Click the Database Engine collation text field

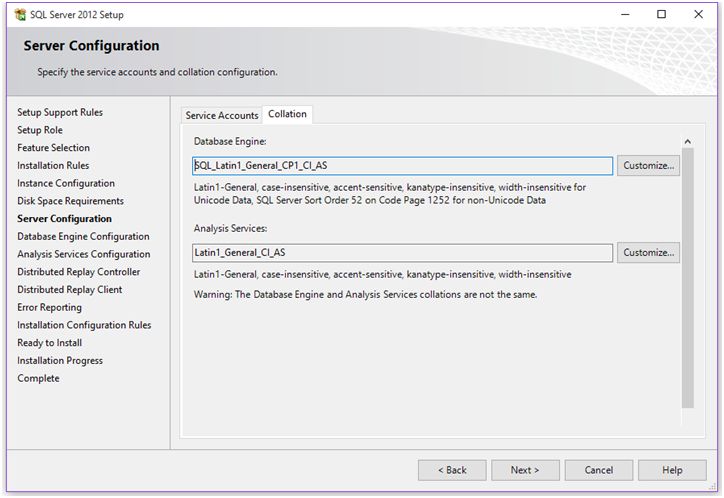[402, 166]
